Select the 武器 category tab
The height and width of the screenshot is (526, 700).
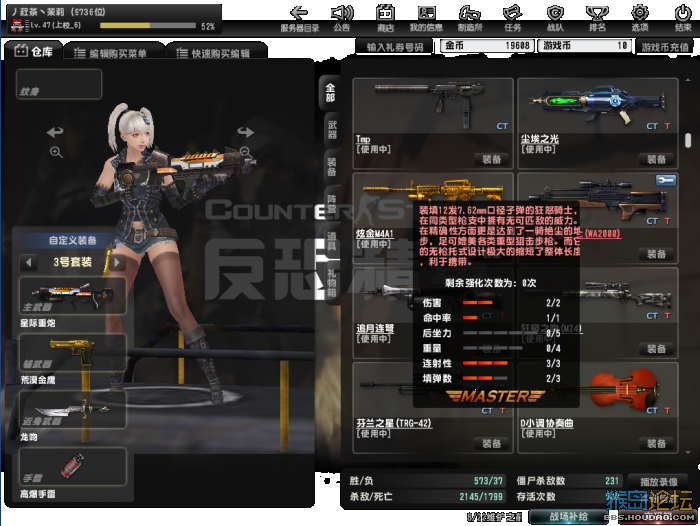tap(332, 130)
